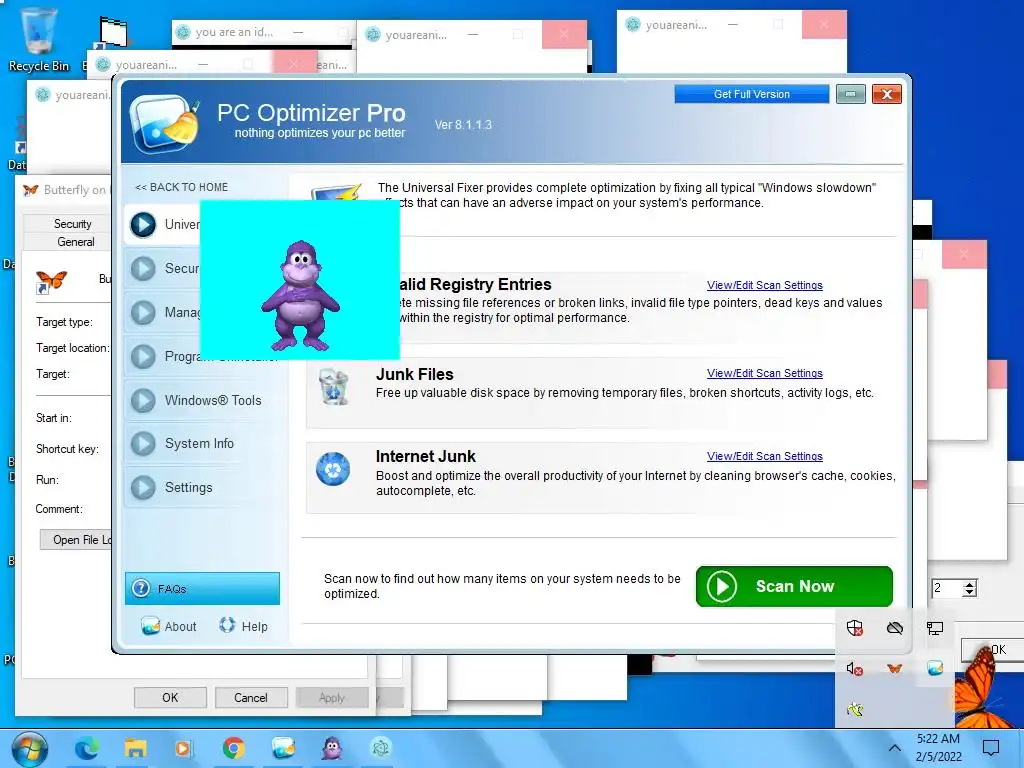The height and width of the screenshot is (768, 1024).
Task: Click the Junk Files heading text
Action: [415, 374]
